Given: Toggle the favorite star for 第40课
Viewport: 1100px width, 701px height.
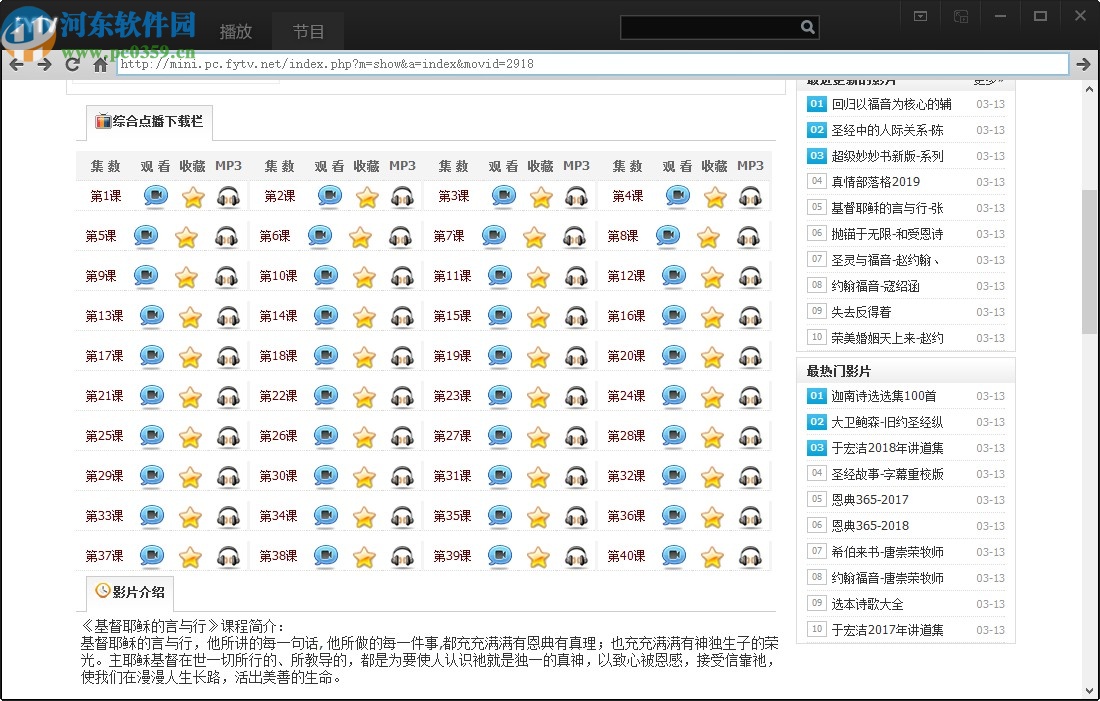Looking at the screenshot, I should (x=713, y=556).
